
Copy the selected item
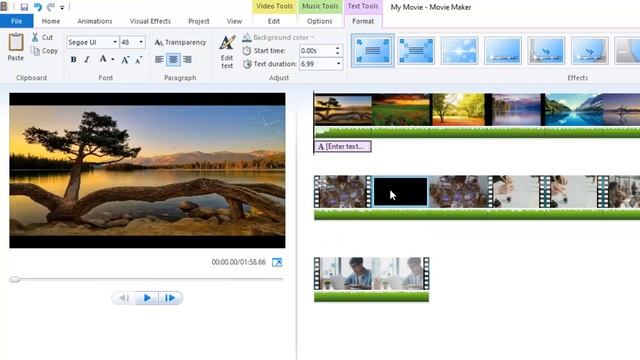(44, 51)
